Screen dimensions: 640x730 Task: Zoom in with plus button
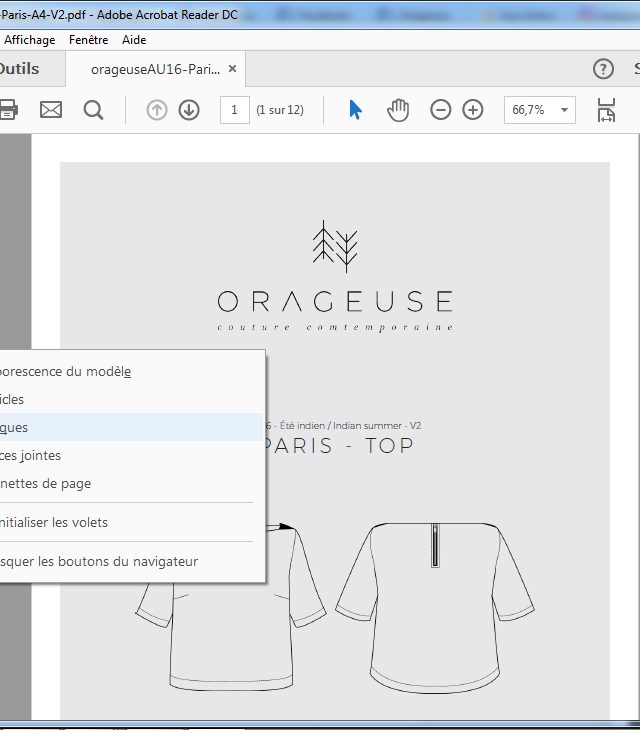(x=473, y=110)
